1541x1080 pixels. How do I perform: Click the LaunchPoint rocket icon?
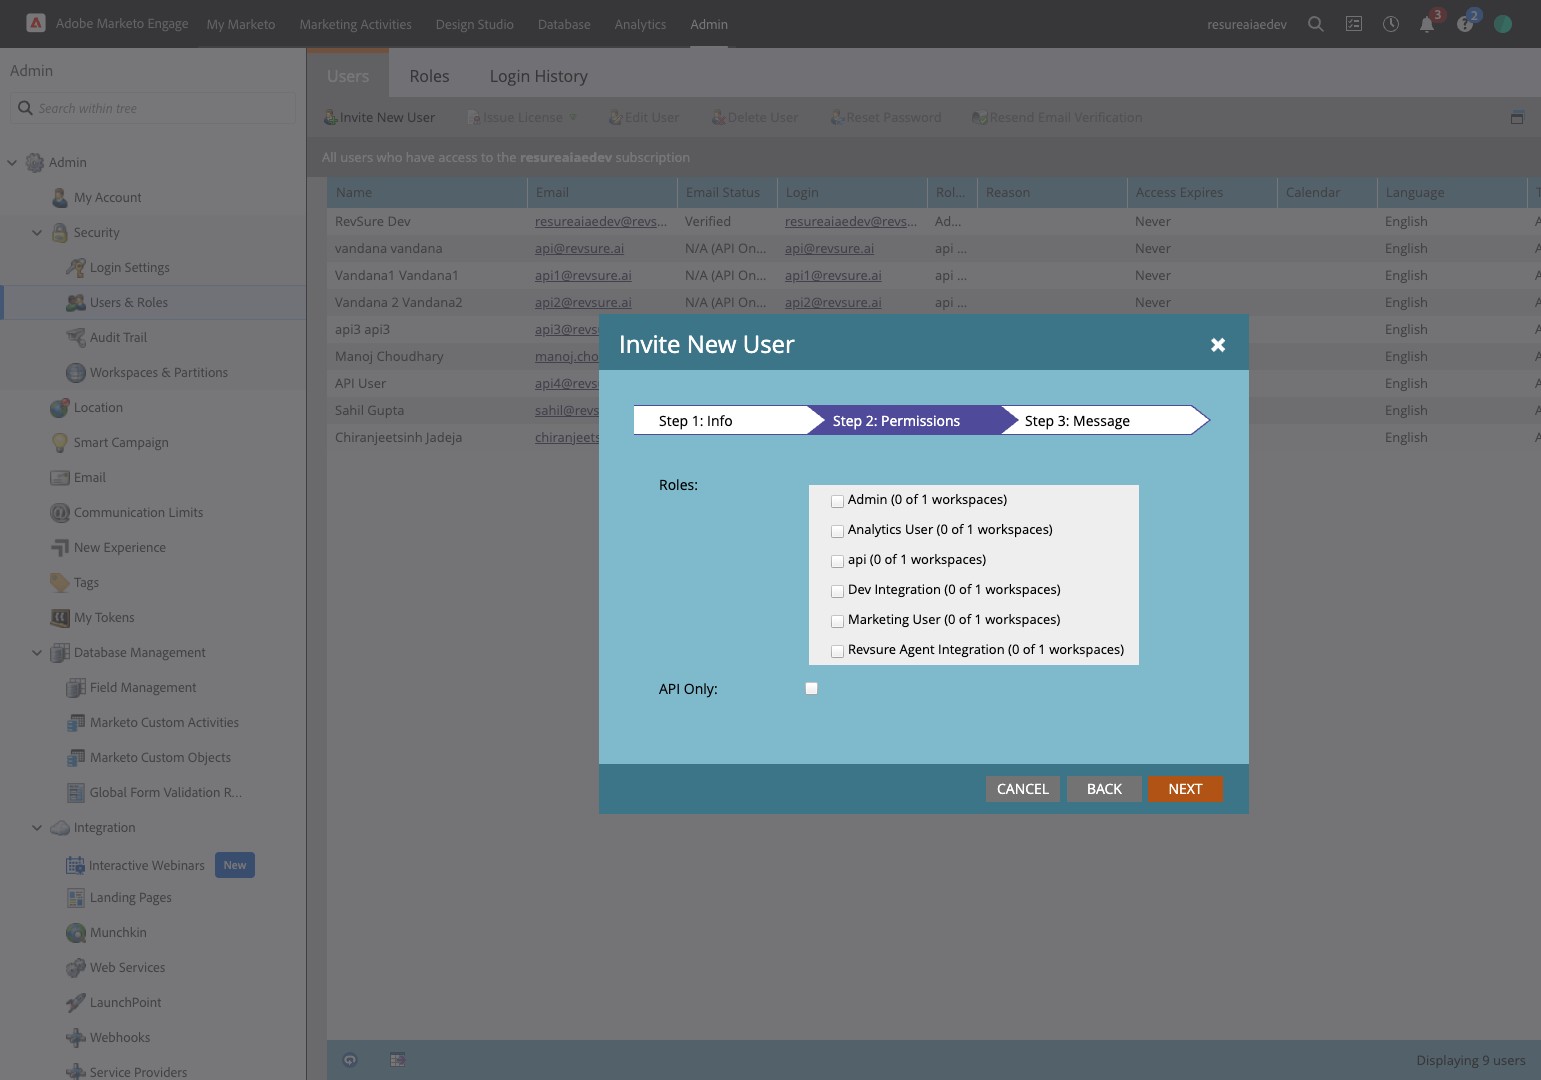[x=76, y=1003]
